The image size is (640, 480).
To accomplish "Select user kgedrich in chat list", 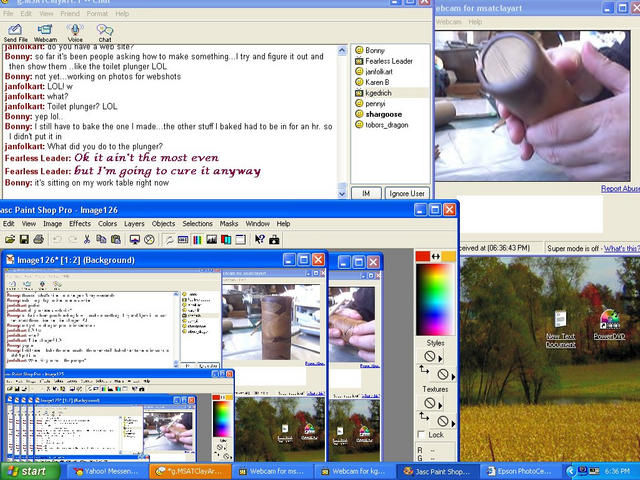I will pyautogui.click(x=378, y=93).
